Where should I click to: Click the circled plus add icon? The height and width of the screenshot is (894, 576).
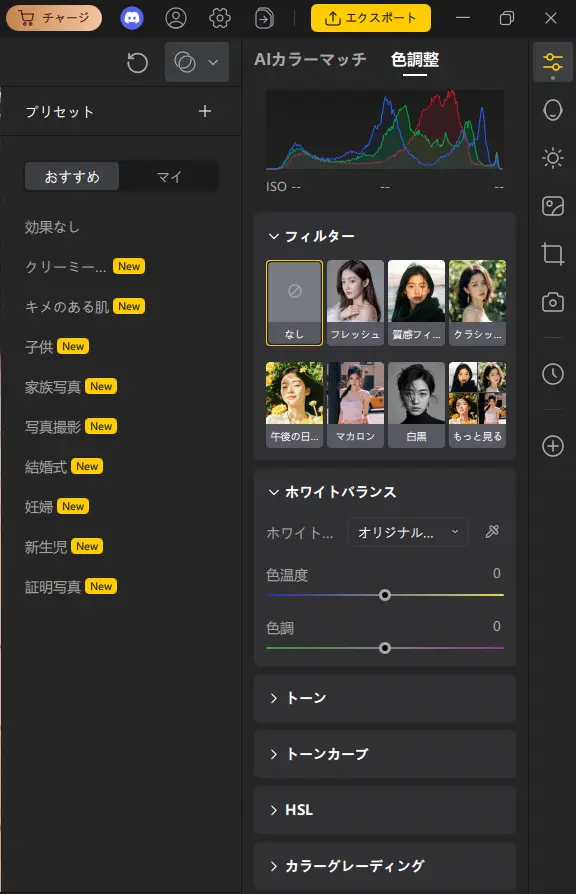tap(553, 446)
